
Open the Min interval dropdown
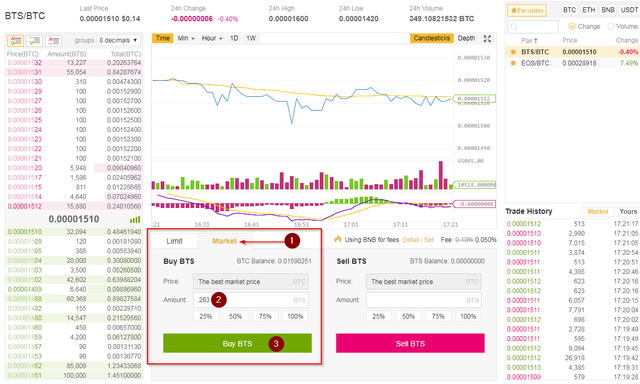[186, 38]
